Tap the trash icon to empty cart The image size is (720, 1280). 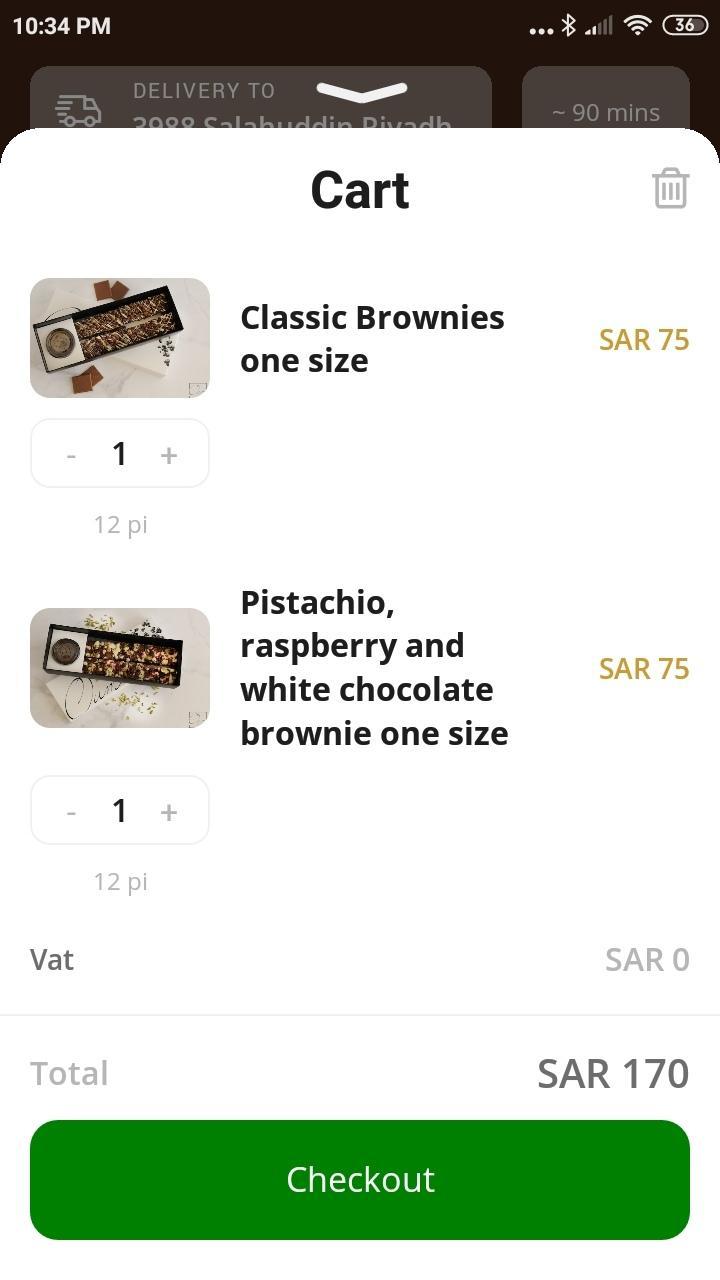click(670, 188)
